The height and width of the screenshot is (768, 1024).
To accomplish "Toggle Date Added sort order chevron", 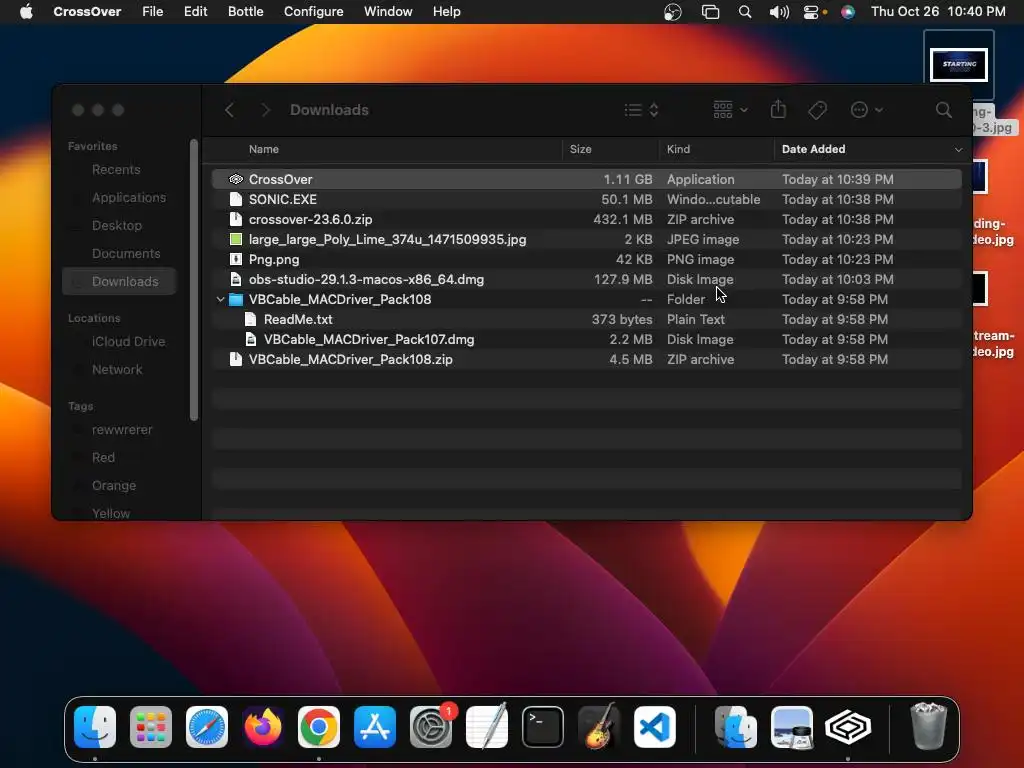I will point(958,150).
